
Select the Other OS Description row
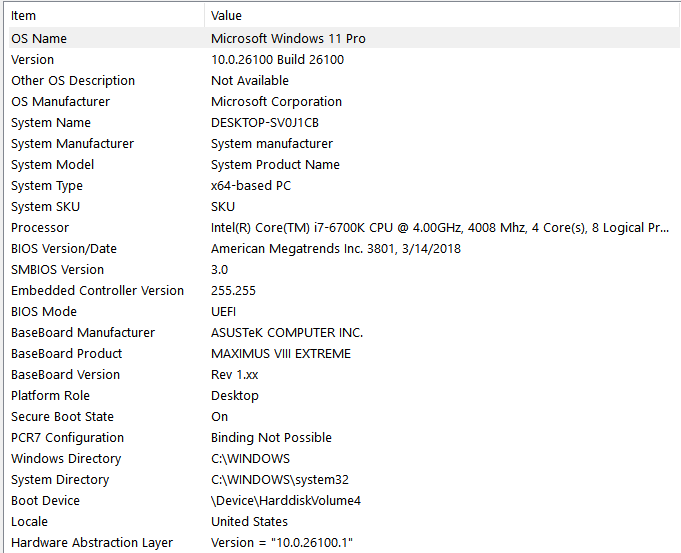(x=344, y=80)
